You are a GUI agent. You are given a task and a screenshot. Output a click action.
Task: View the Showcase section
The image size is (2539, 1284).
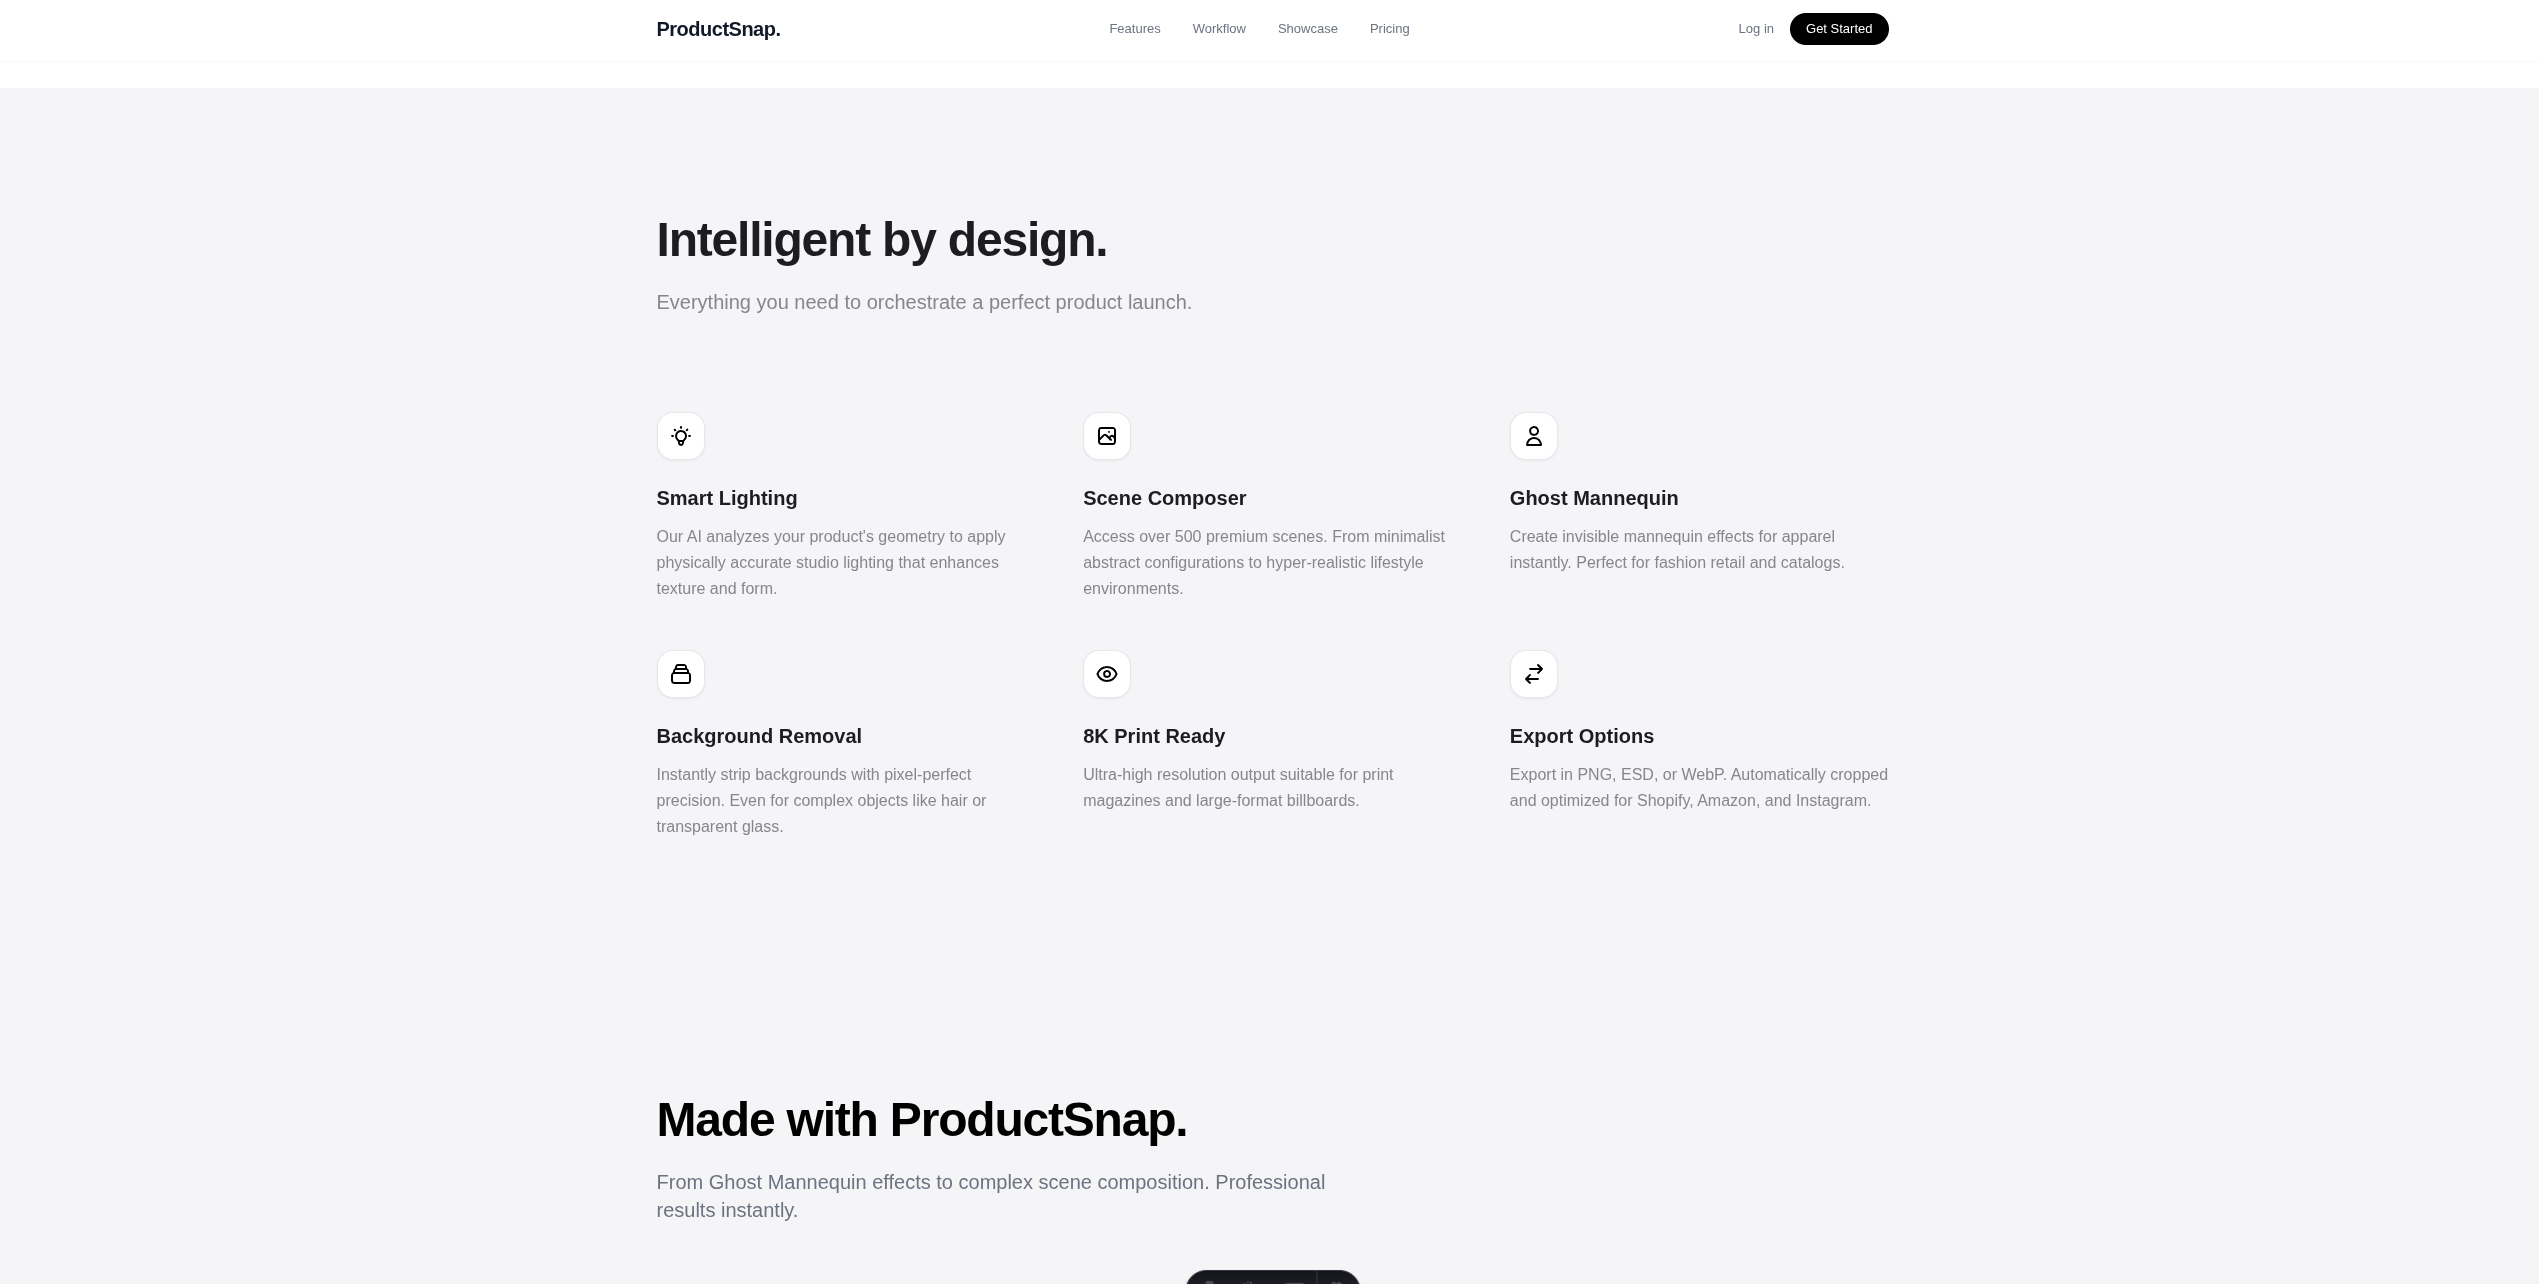[1307, 28]
